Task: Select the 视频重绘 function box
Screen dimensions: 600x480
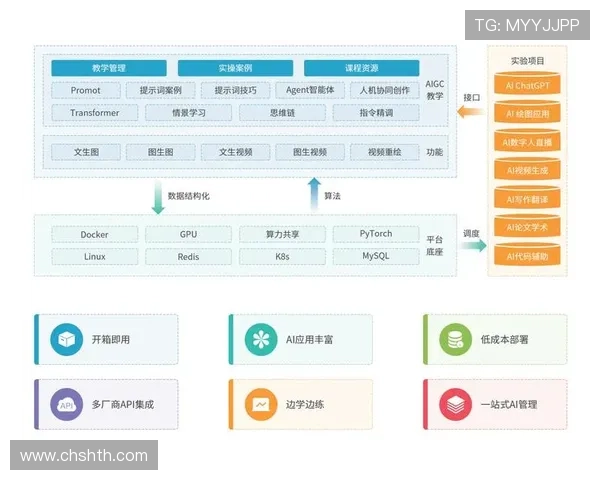Action: click(385, 152)
